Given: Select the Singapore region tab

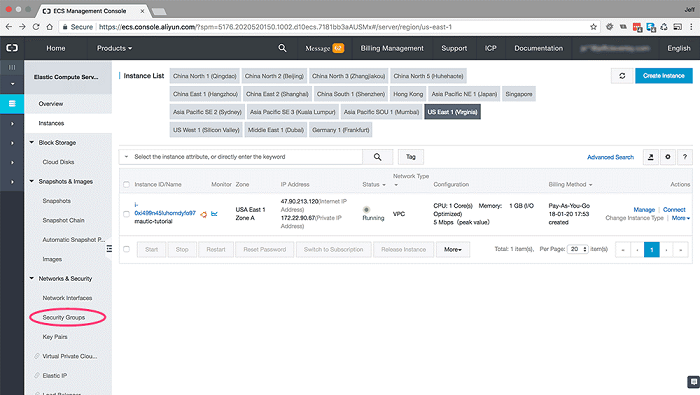Looking at the screenshot, I should coord(519,94).
